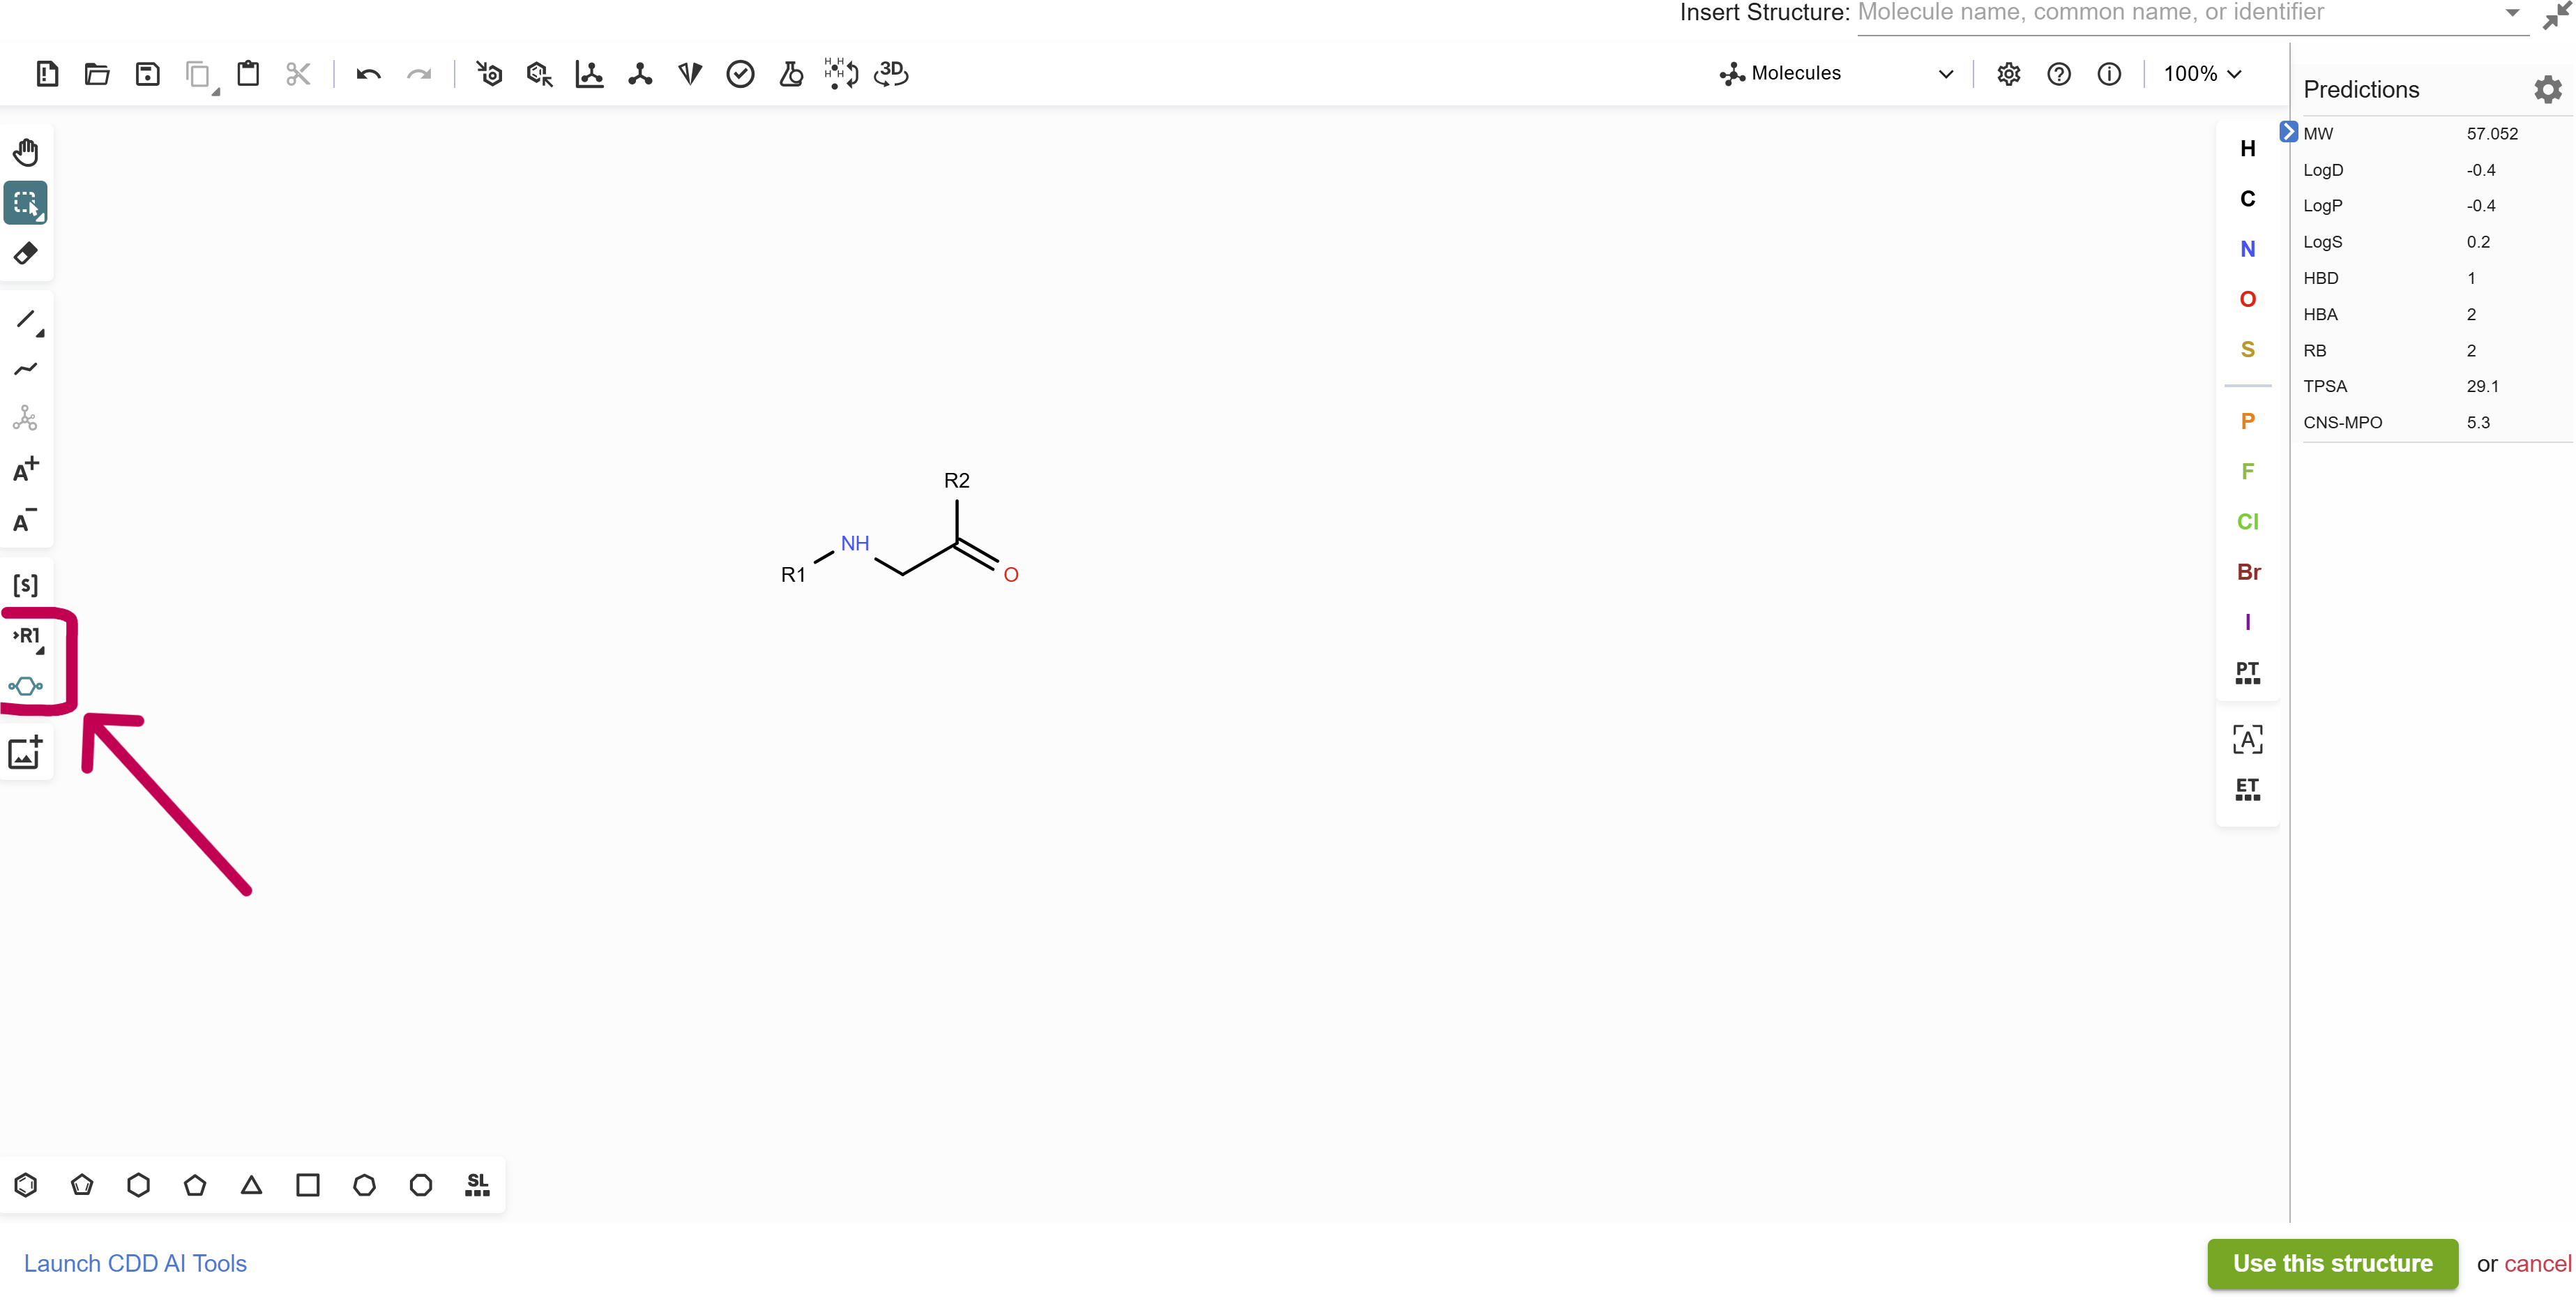Click the help question mark icon
This screenshot has height=1301, width=2576.
[x=2059, y=74]
